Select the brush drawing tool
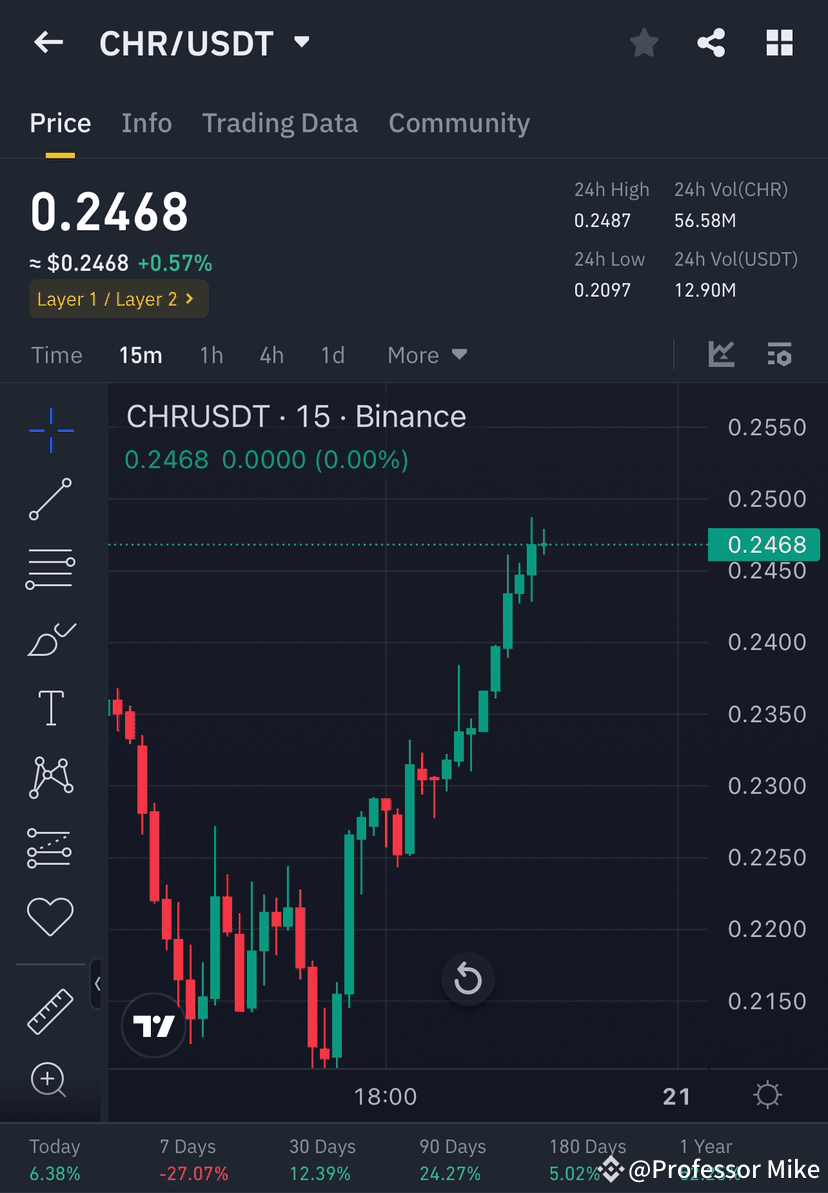 pyautogui.click(x=50, y=638)
